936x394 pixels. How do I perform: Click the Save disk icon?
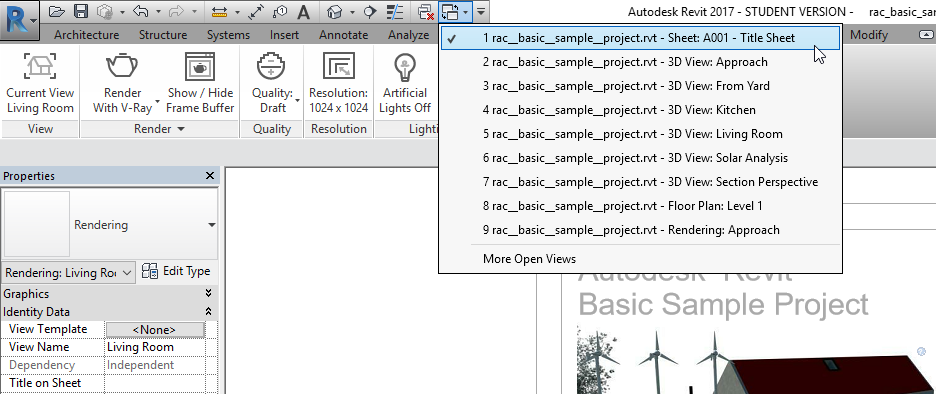click(81, 11)
